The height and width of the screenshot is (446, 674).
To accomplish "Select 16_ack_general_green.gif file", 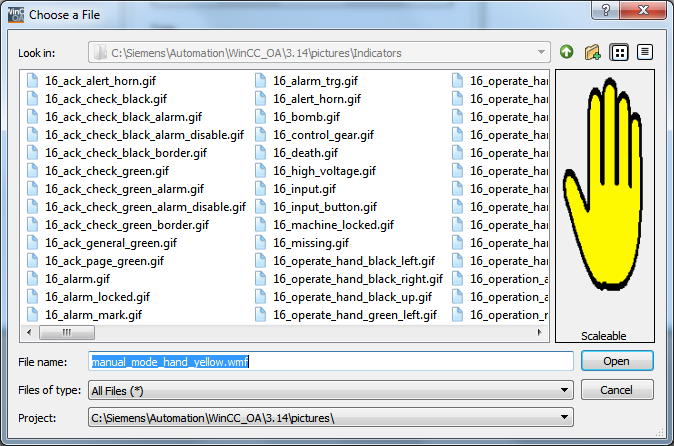I will click(111, 243).
